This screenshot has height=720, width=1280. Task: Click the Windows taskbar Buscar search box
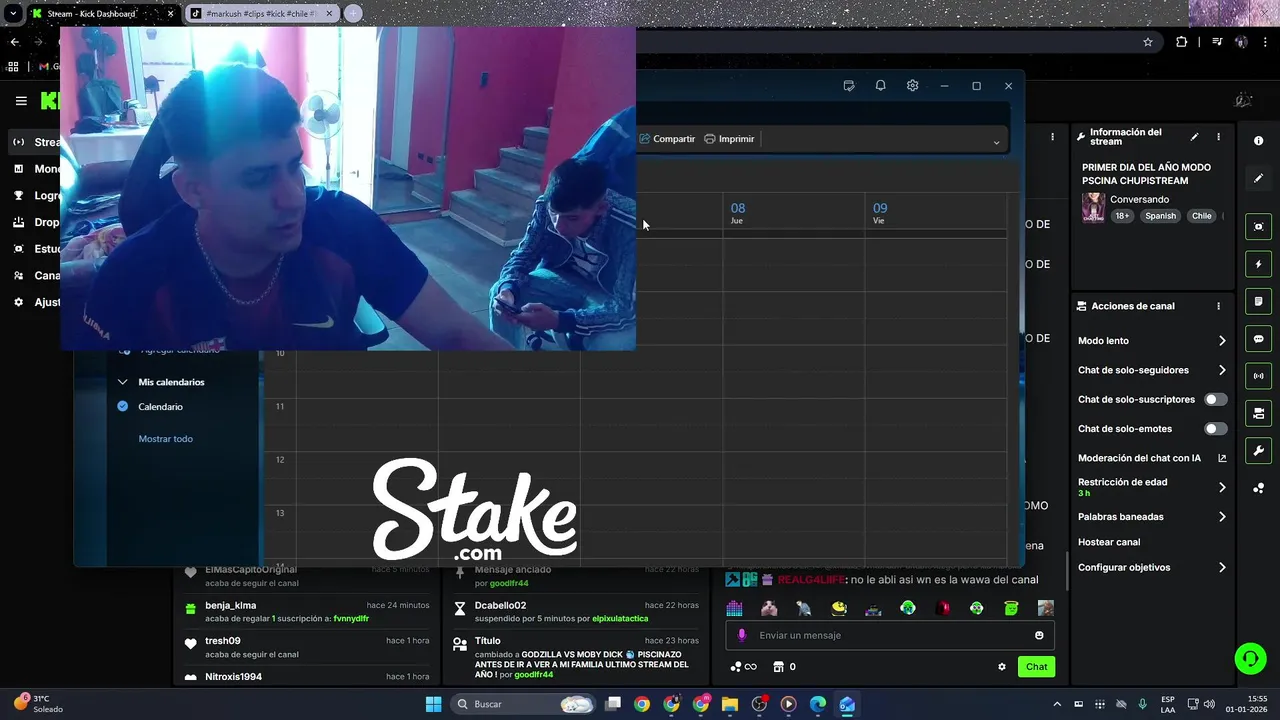522,704
